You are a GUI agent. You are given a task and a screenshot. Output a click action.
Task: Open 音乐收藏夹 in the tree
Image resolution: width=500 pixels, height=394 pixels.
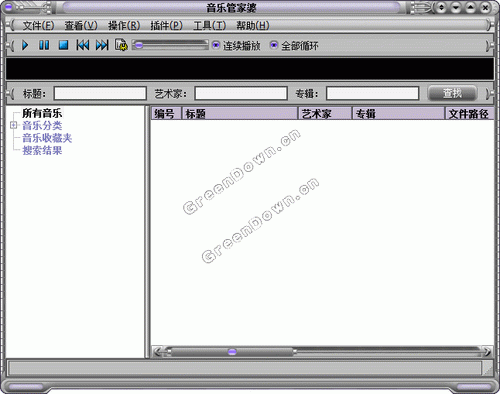(x=47, y=138)
